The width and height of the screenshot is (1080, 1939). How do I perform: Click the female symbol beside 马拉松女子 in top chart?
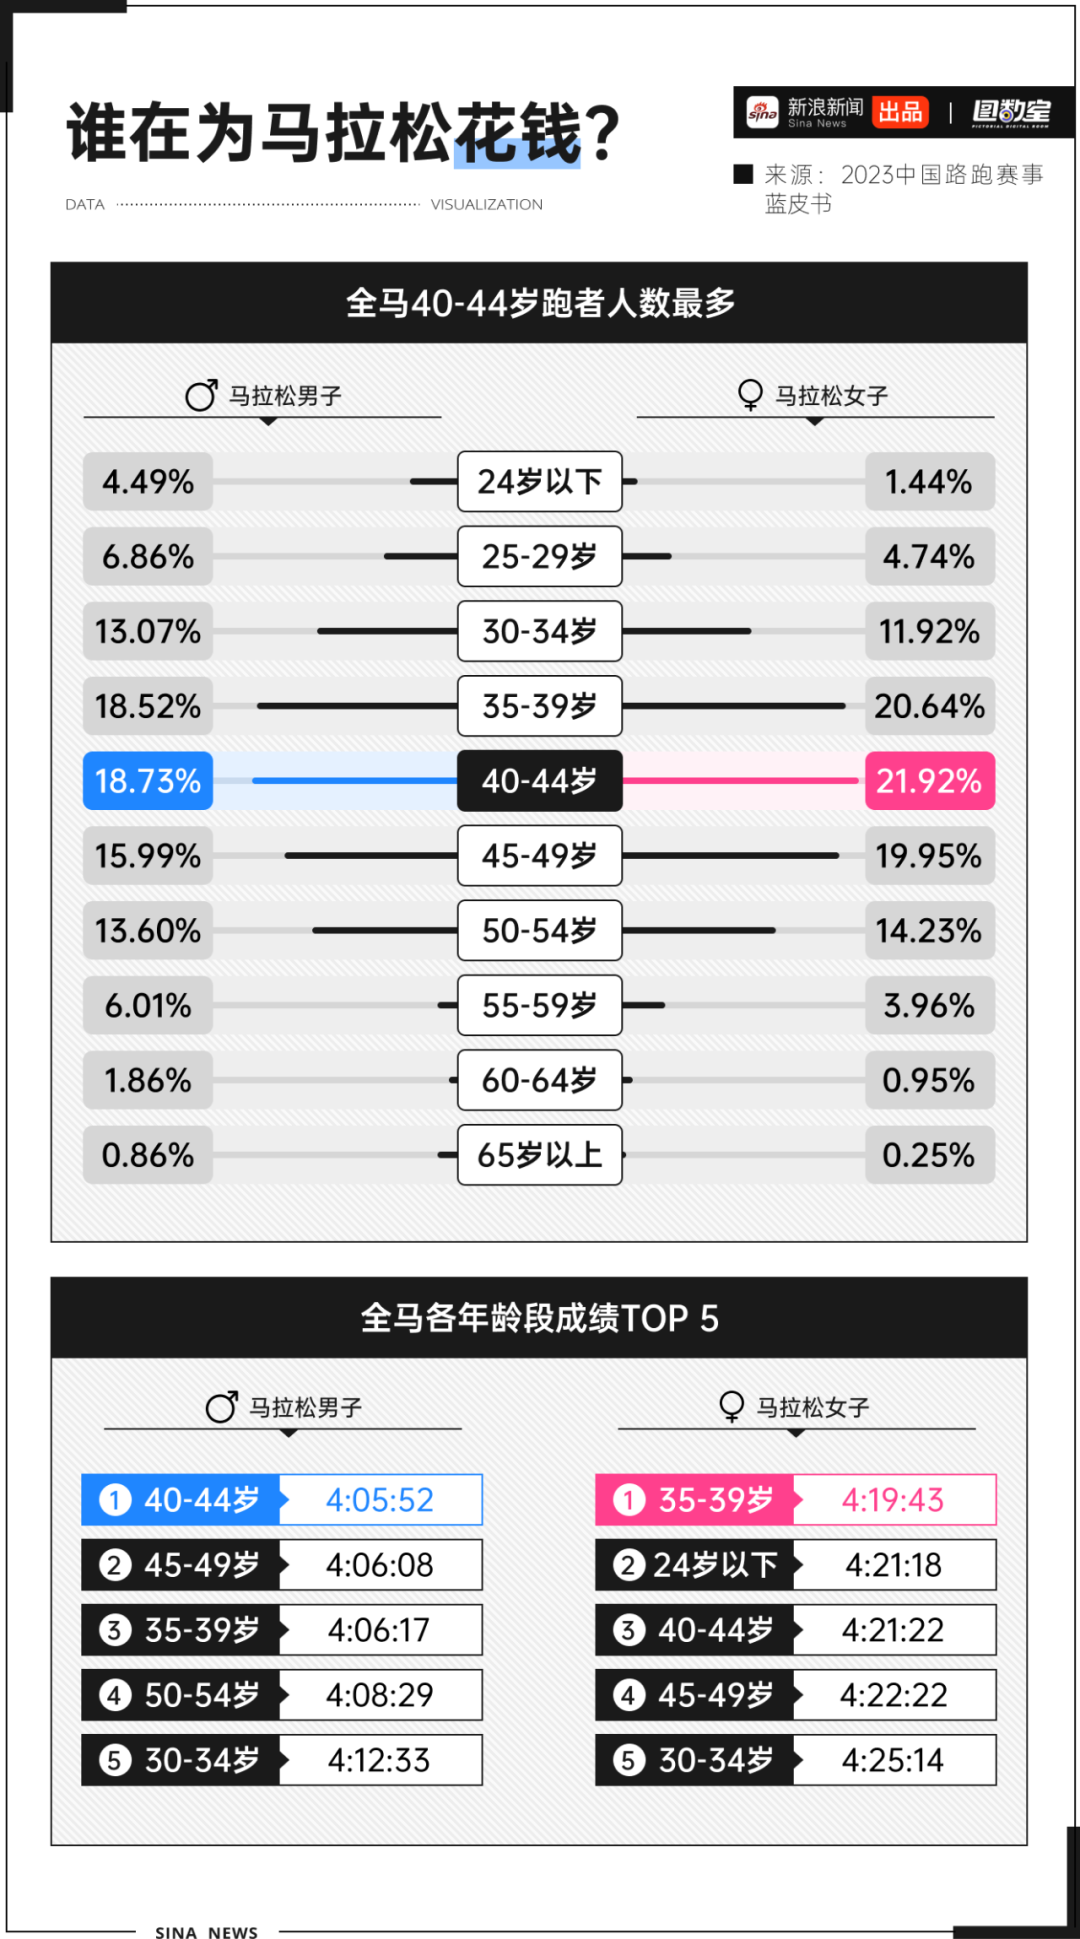750,395
